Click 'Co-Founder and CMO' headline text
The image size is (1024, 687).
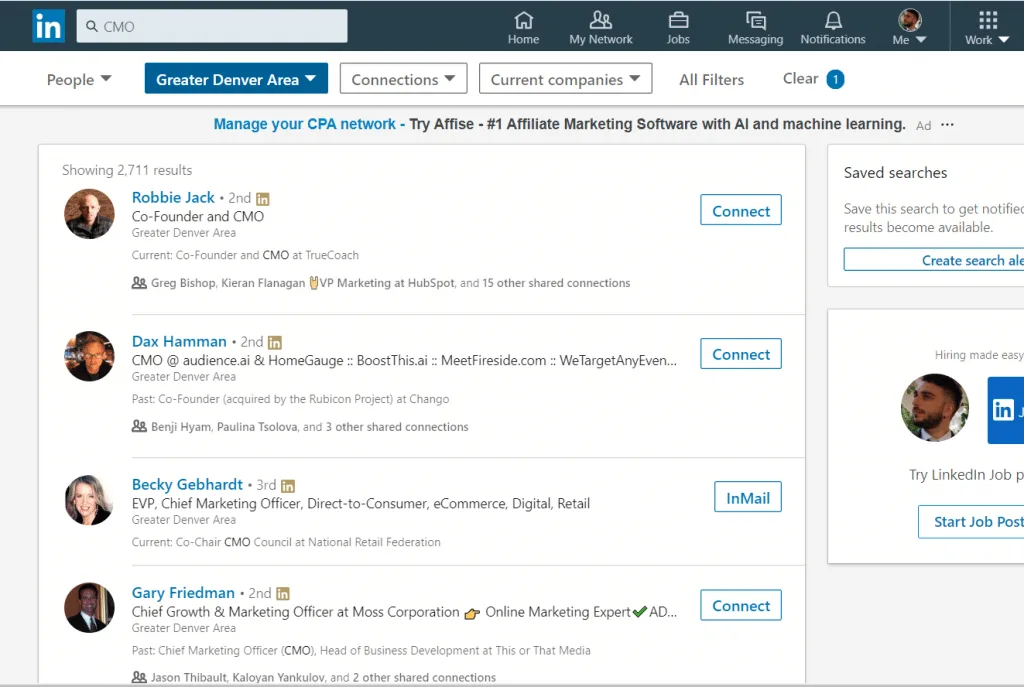(x=198, y=216)
